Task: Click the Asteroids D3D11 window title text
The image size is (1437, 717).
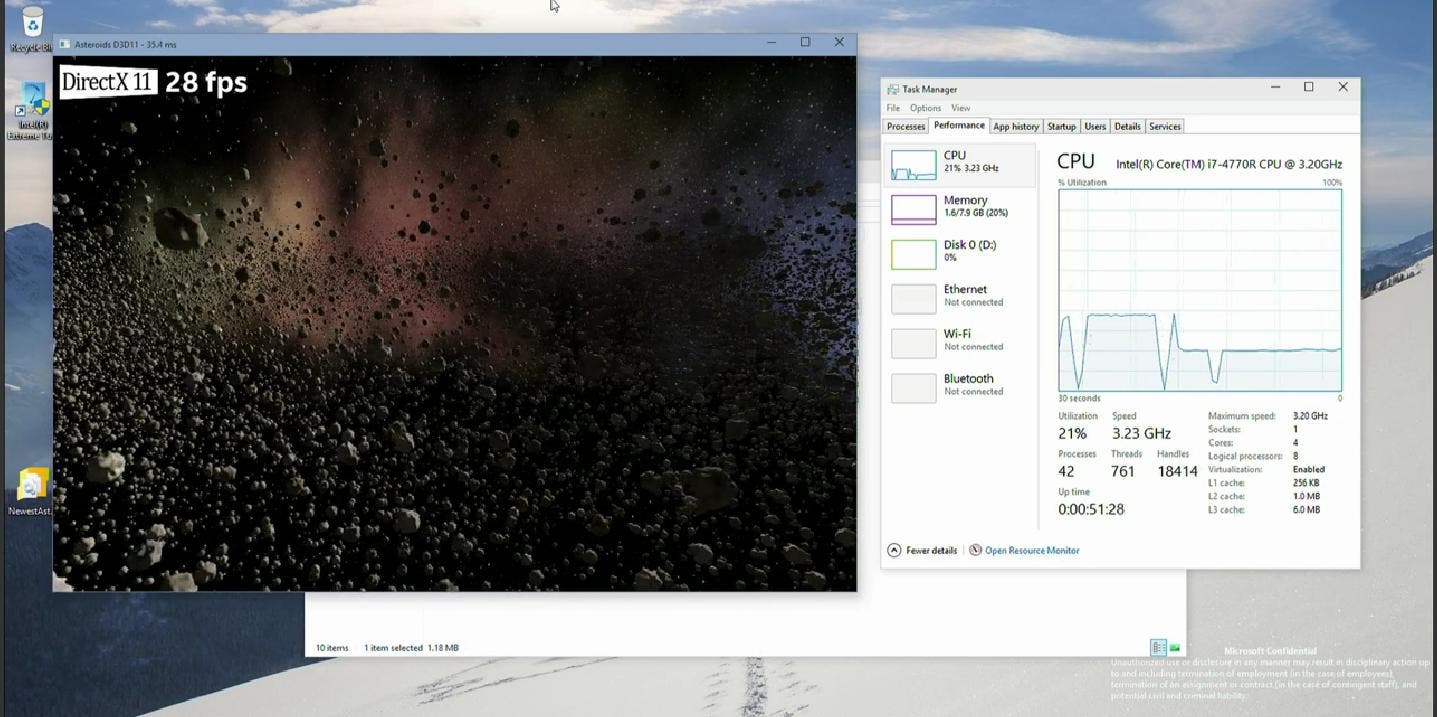Action: click(125, 44)
